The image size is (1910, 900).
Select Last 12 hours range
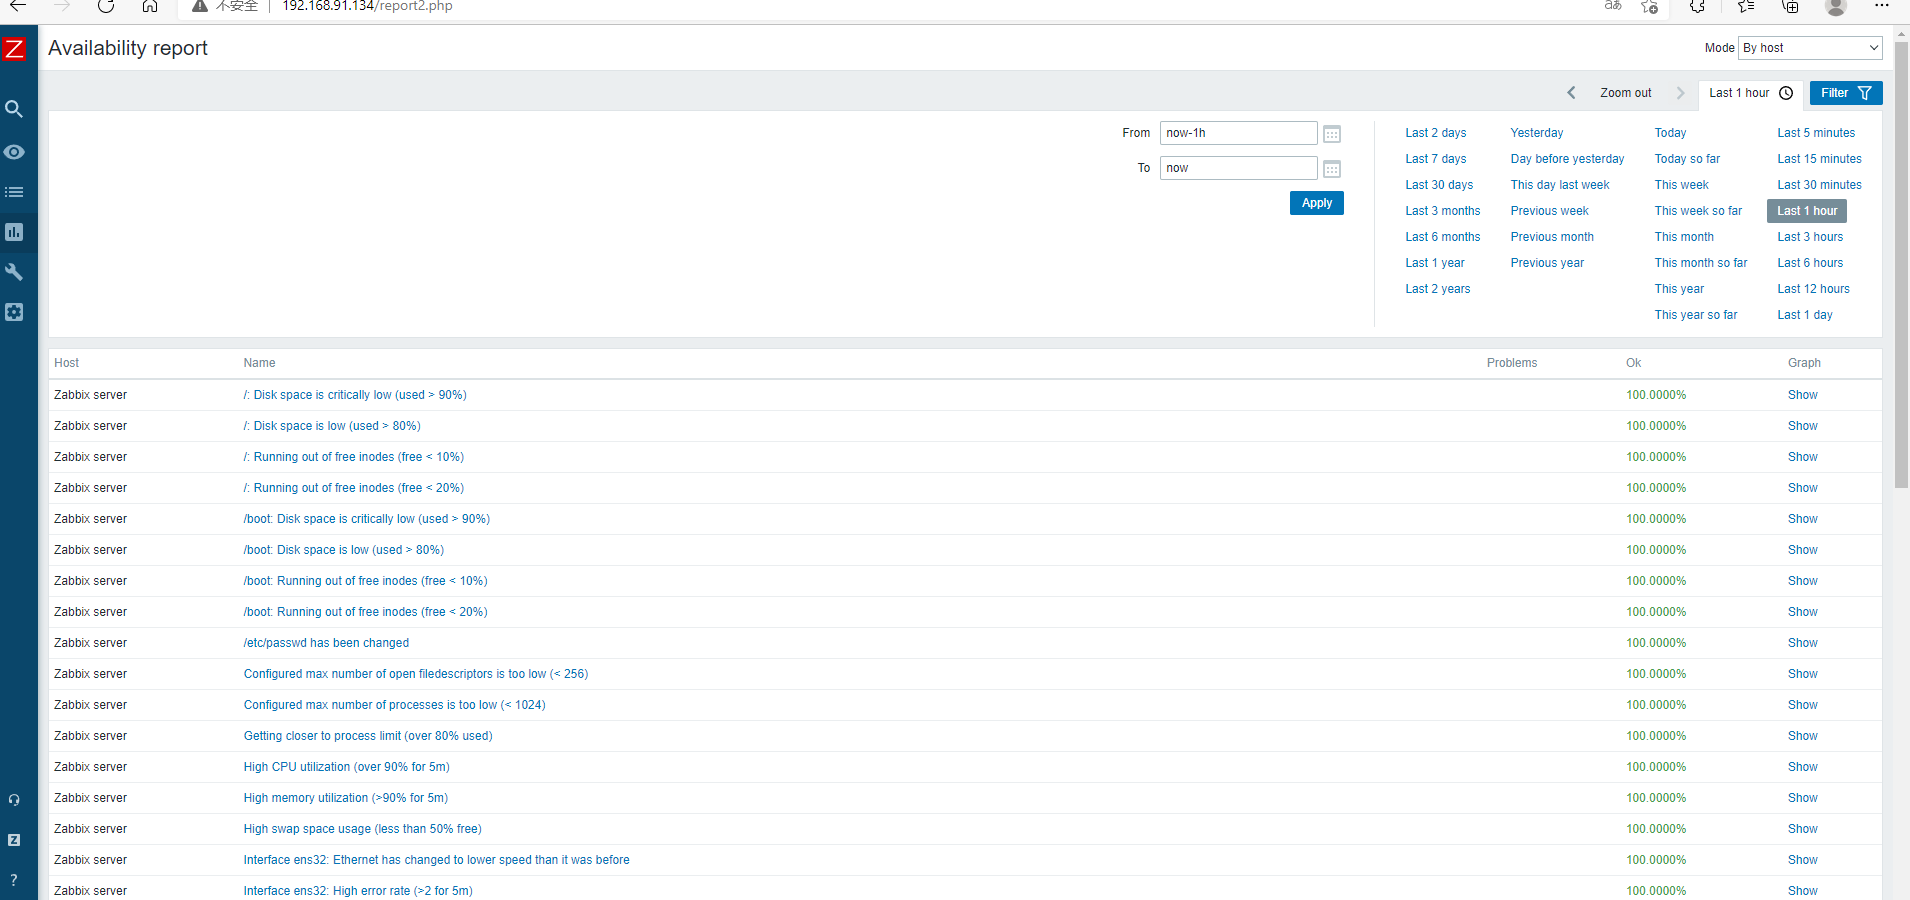(x=1813, y=289)
